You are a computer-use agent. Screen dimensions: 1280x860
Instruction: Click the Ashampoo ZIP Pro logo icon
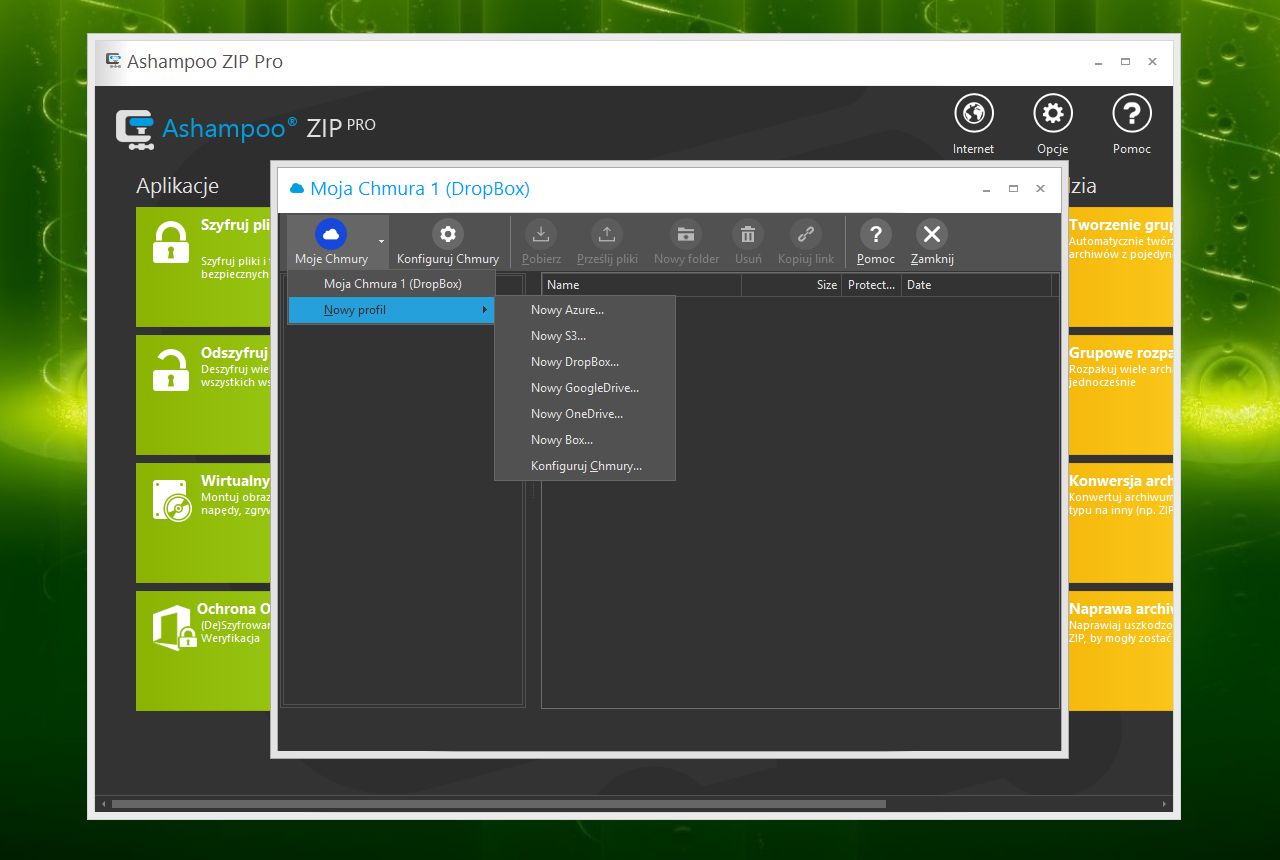135,129
